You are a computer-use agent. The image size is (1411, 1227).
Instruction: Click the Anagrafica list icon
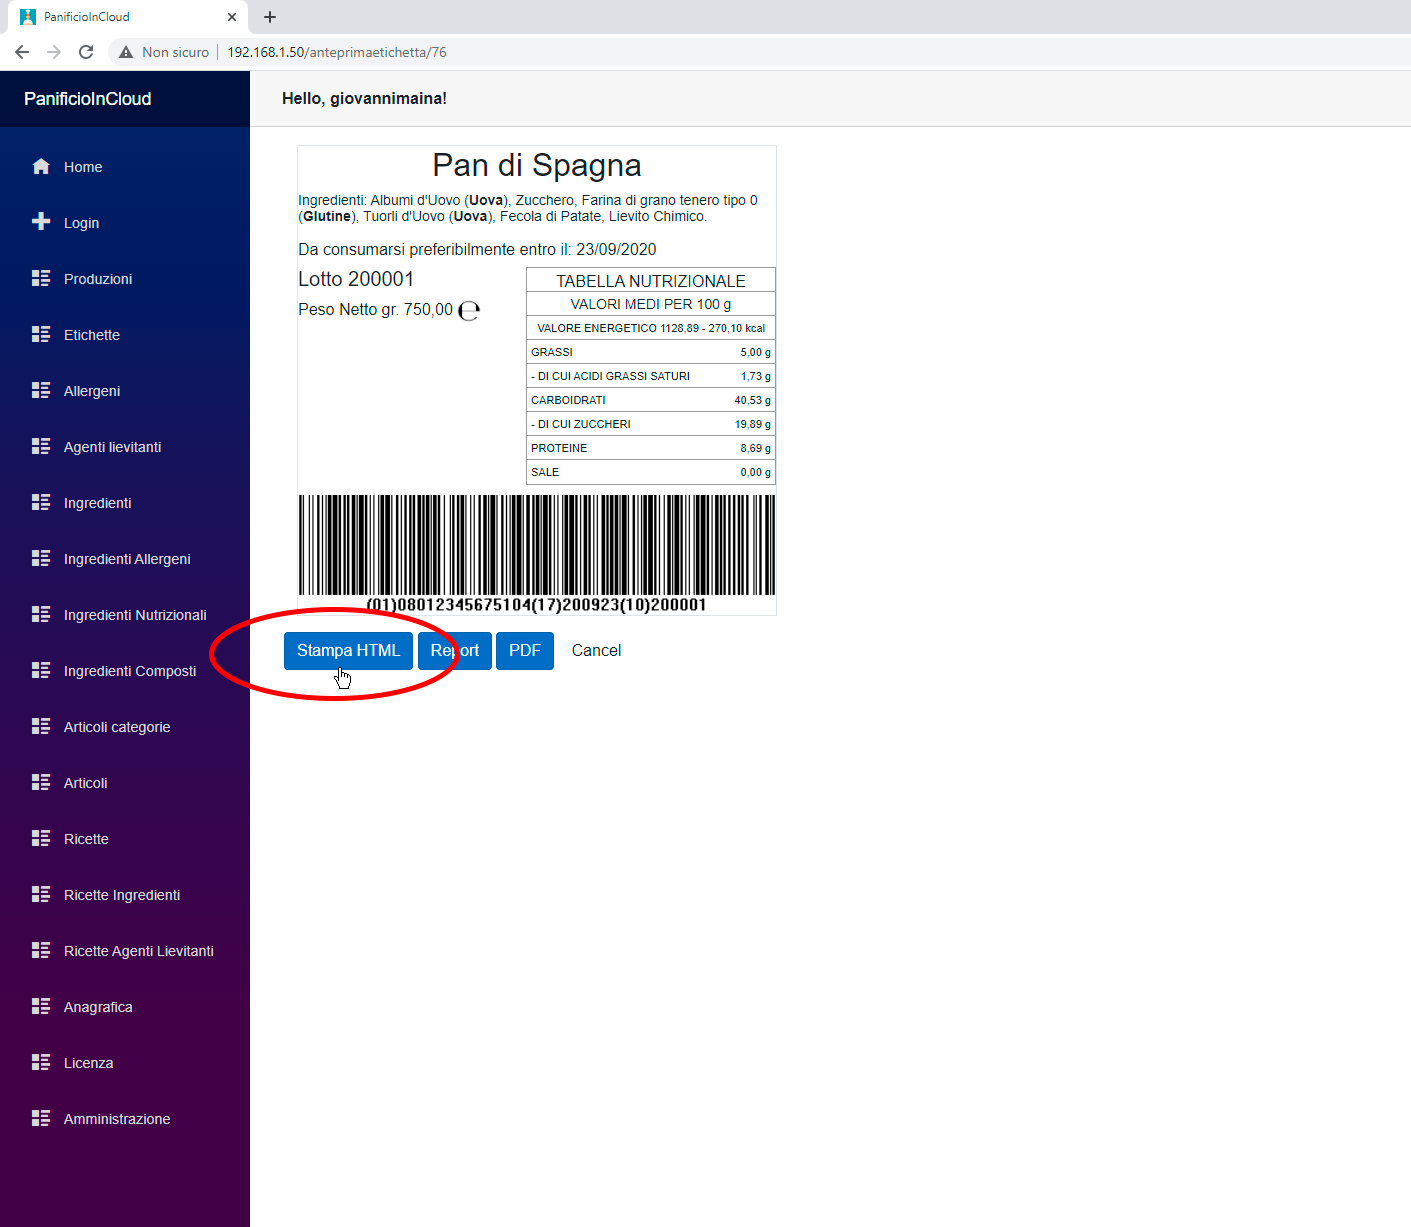coord(41,1006)
